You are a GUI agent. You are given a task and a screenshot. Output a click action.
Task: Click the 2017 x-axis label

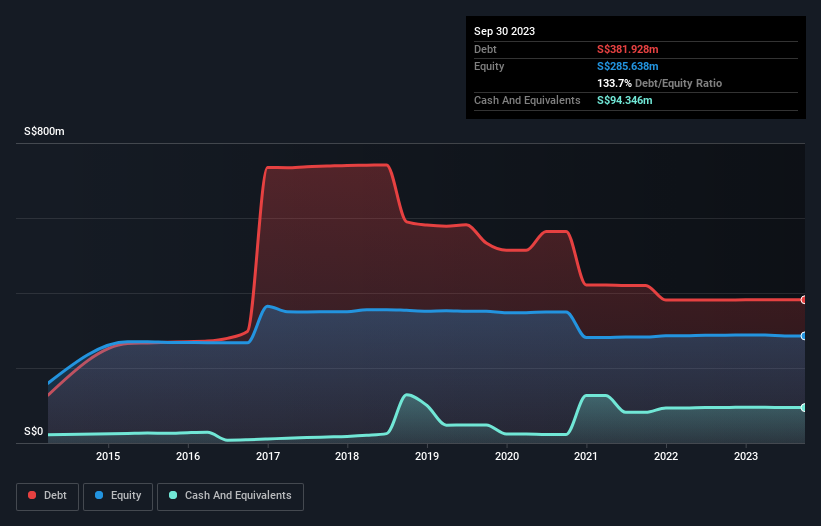(x=268, y=456)
